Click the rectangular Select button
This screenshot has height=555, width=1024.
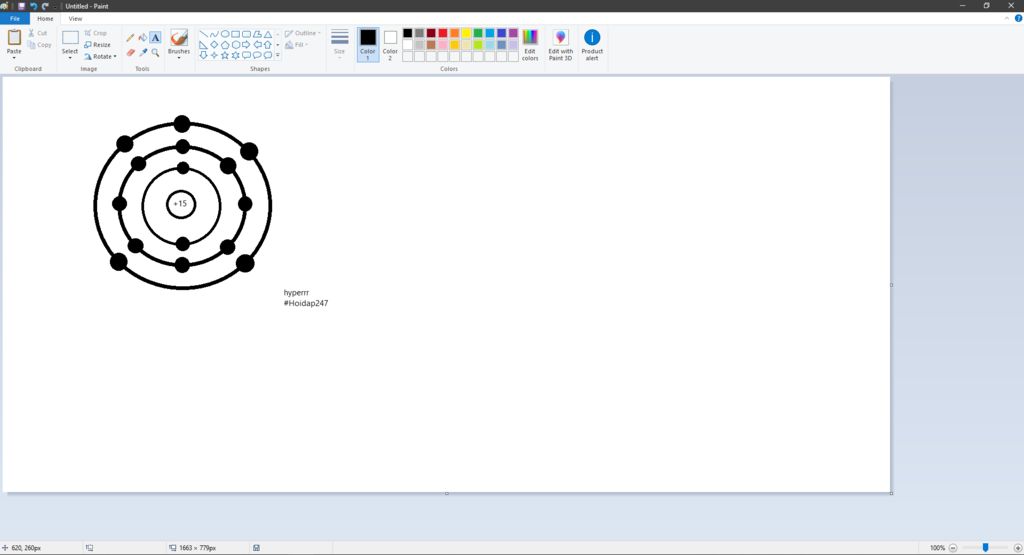[70, 40]
